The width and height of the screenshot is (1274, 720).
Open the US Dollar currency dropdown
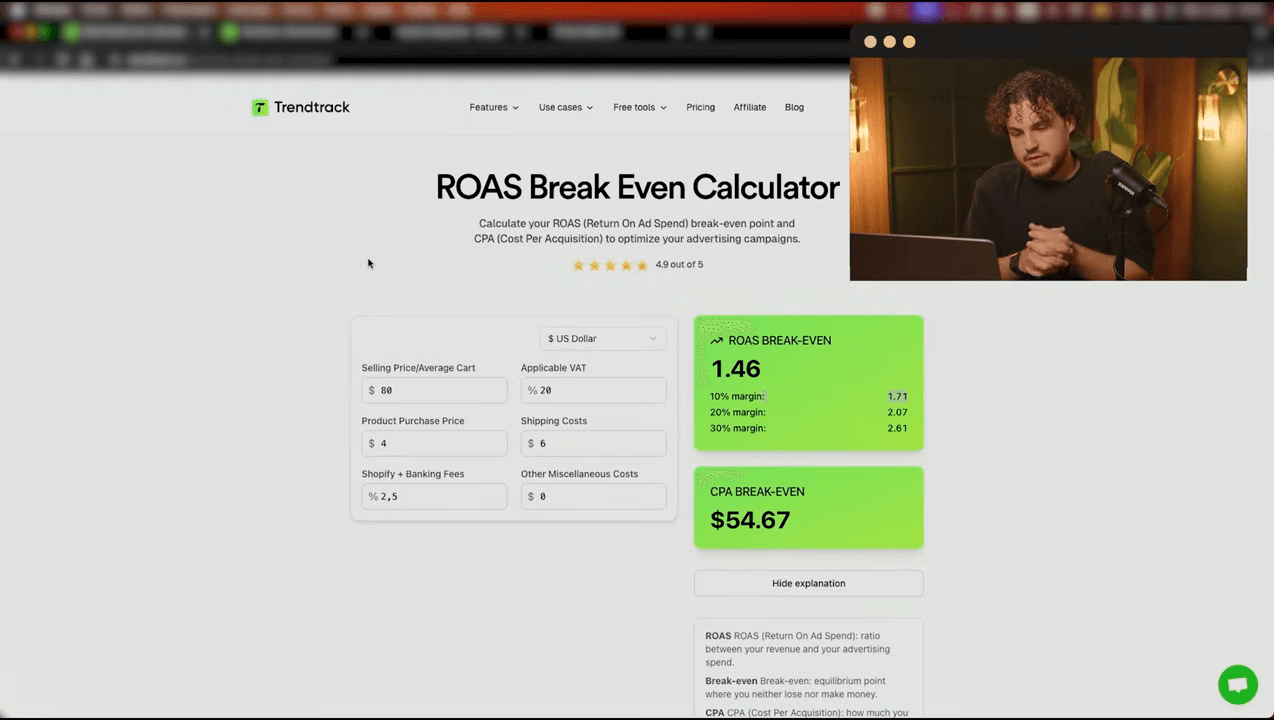click(x=601, y=338)
